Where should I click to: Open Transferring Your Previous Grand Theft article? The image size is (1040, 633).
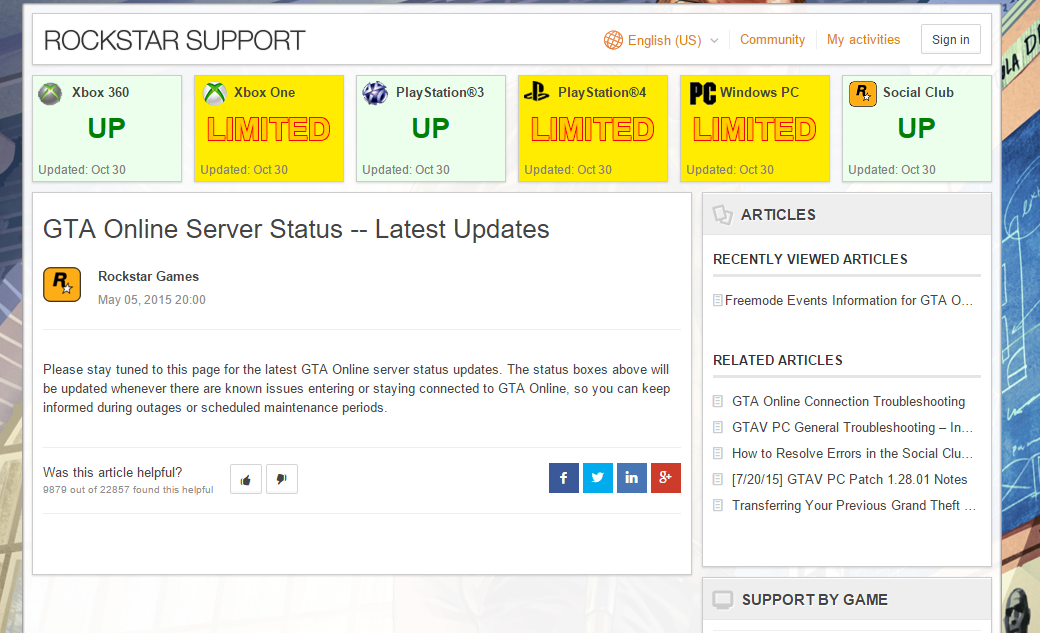pos(854,506)
